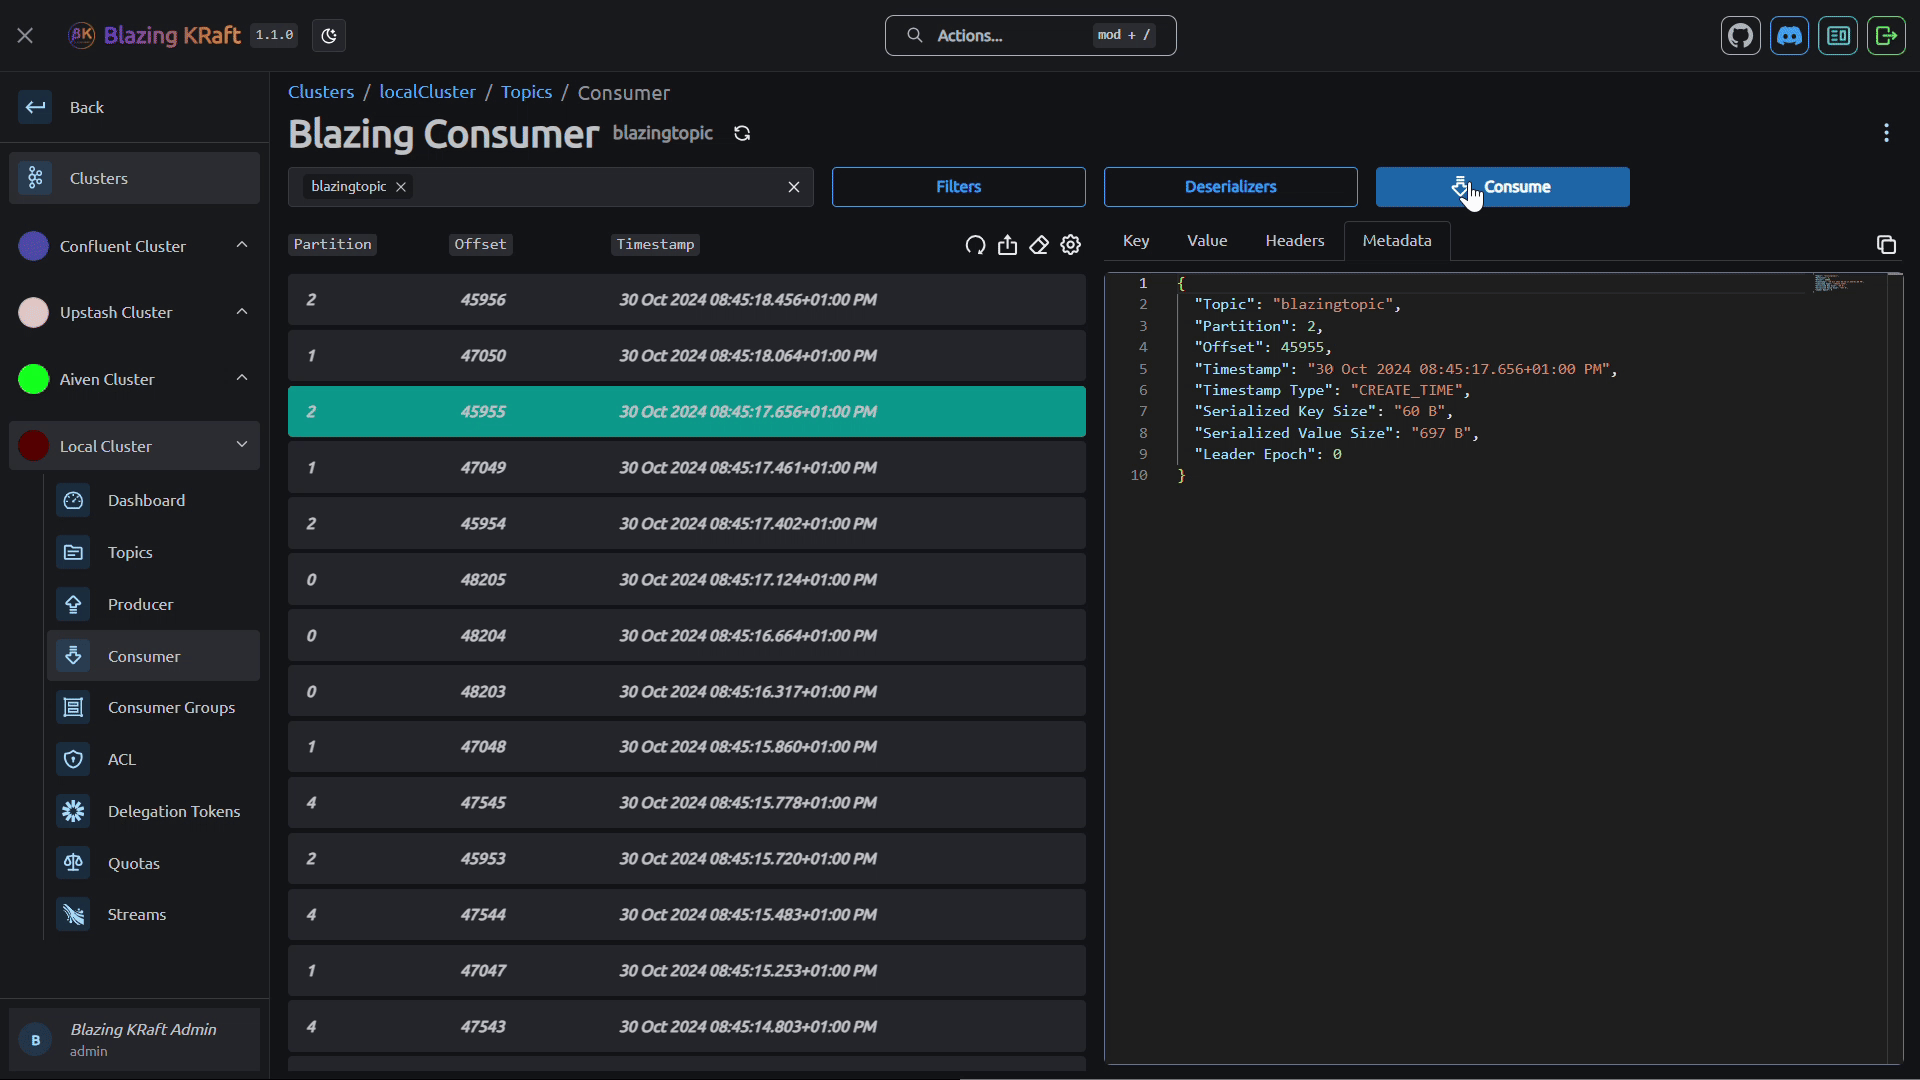Sort by Offset column header
Screen dimensions: 1920x1080
(480, 245)
